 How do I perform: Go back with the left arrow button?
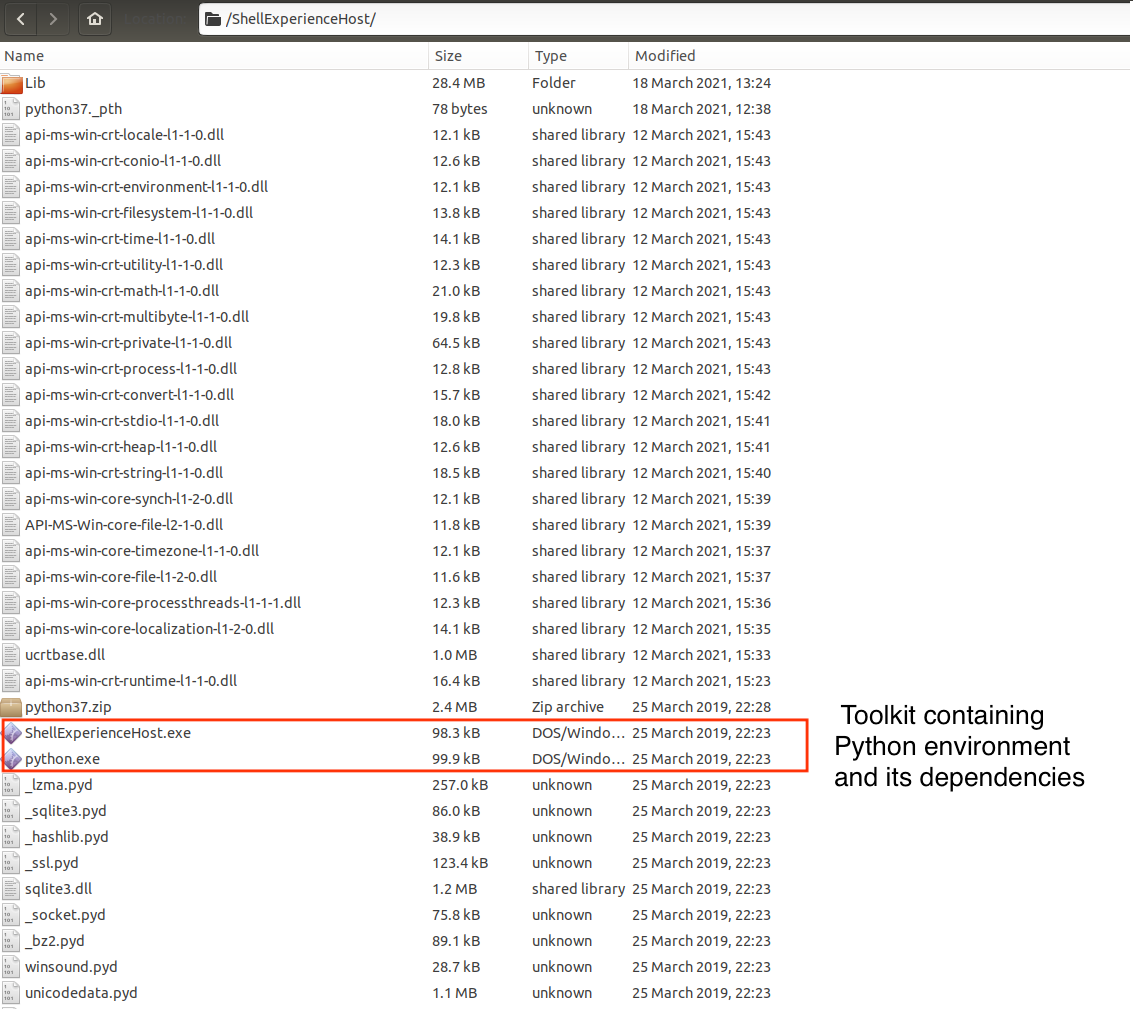[21, 19]
